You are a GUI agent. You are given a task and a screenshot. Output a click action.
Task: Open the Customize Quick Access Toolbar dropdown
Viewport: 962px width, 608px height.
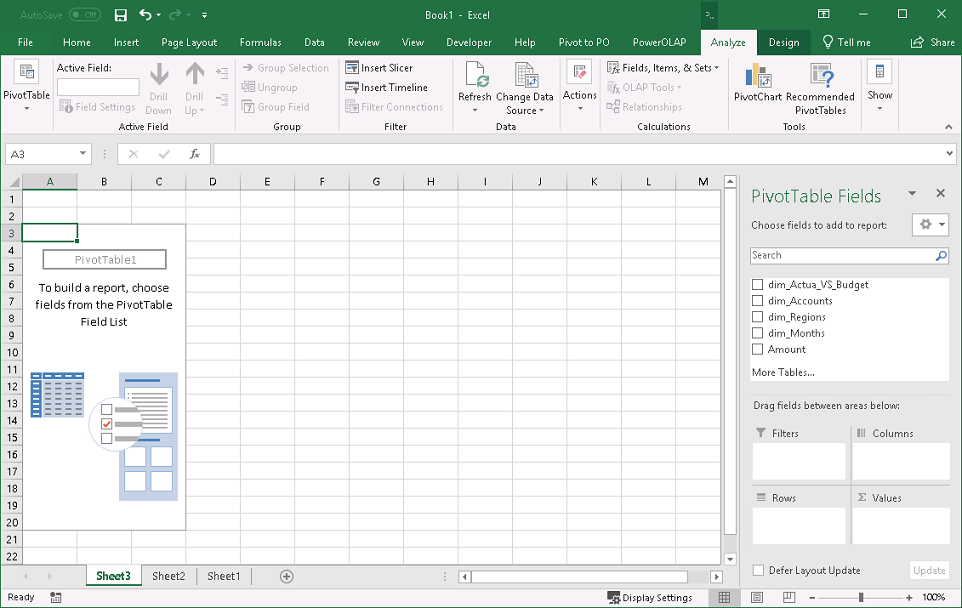point(204,15)
